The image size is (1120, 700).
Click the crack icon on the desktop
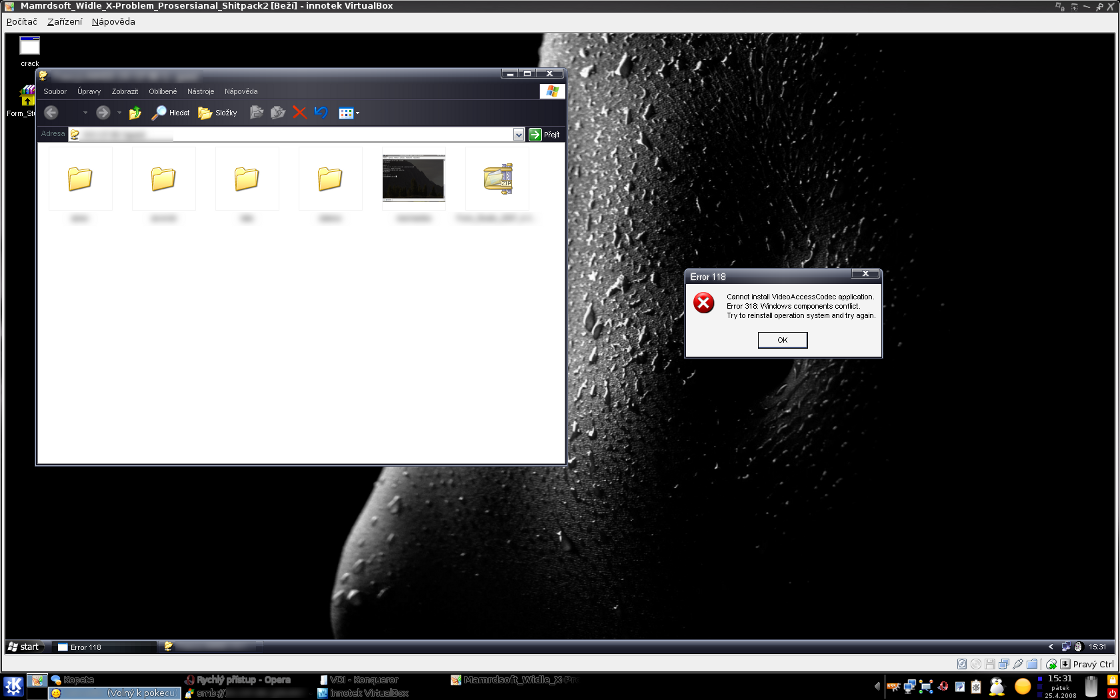pos(29,46)
